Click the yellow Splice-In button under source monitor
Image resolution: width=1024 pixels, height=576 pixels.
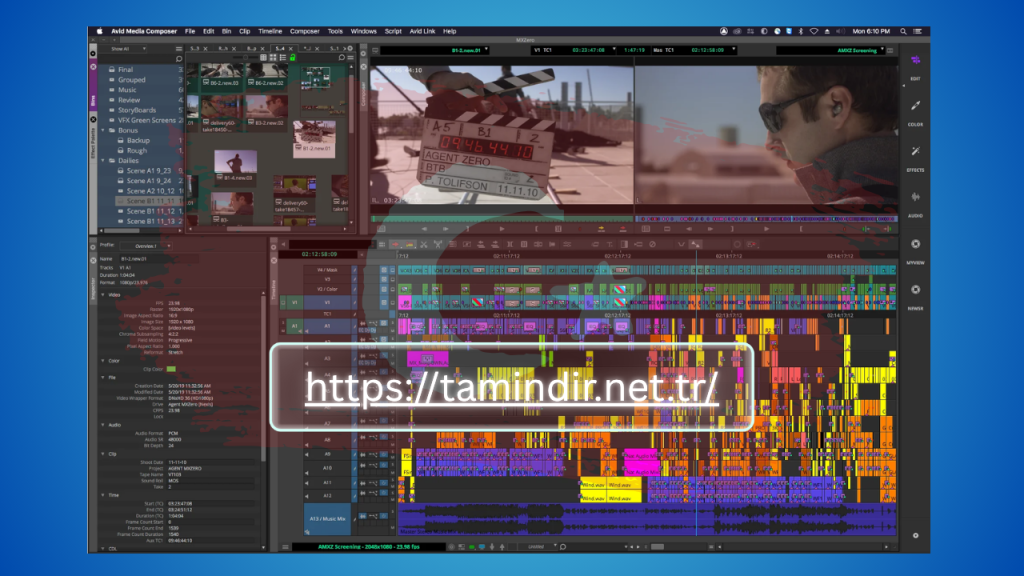tap(601, 229)
